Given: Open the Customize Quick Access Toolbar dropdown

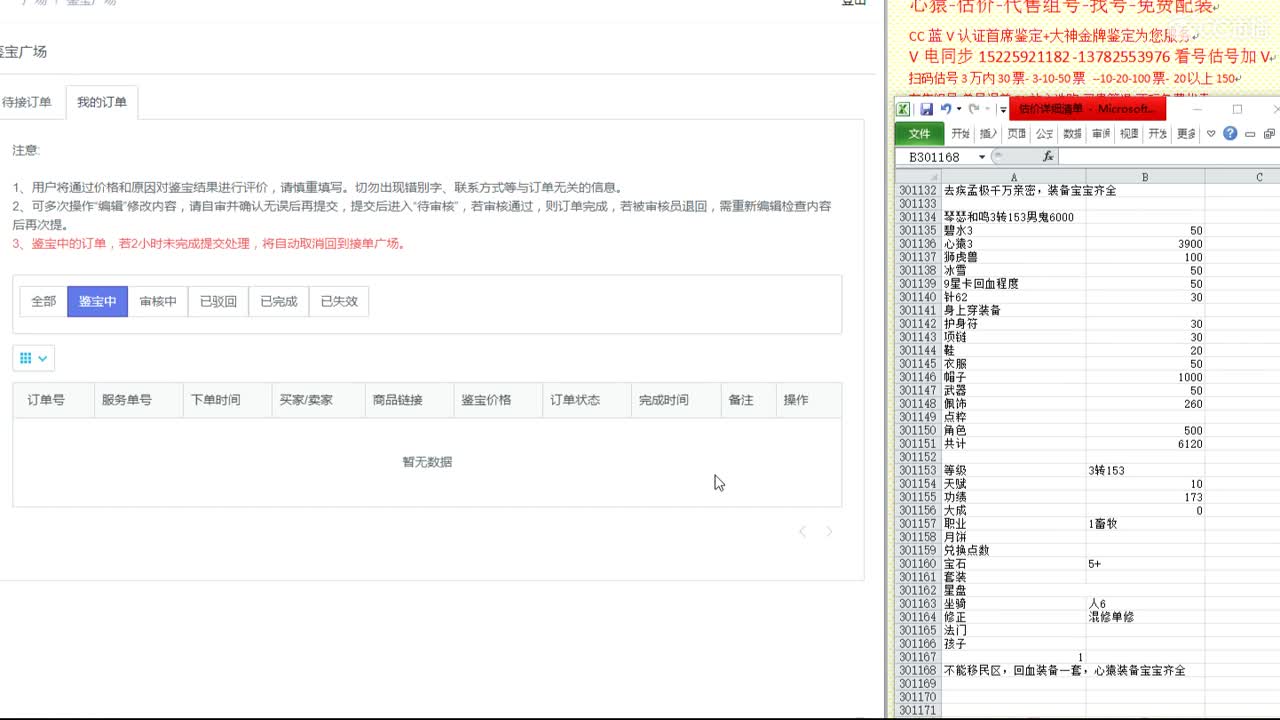Looking at the screenshot, I should coord(1002,110).
